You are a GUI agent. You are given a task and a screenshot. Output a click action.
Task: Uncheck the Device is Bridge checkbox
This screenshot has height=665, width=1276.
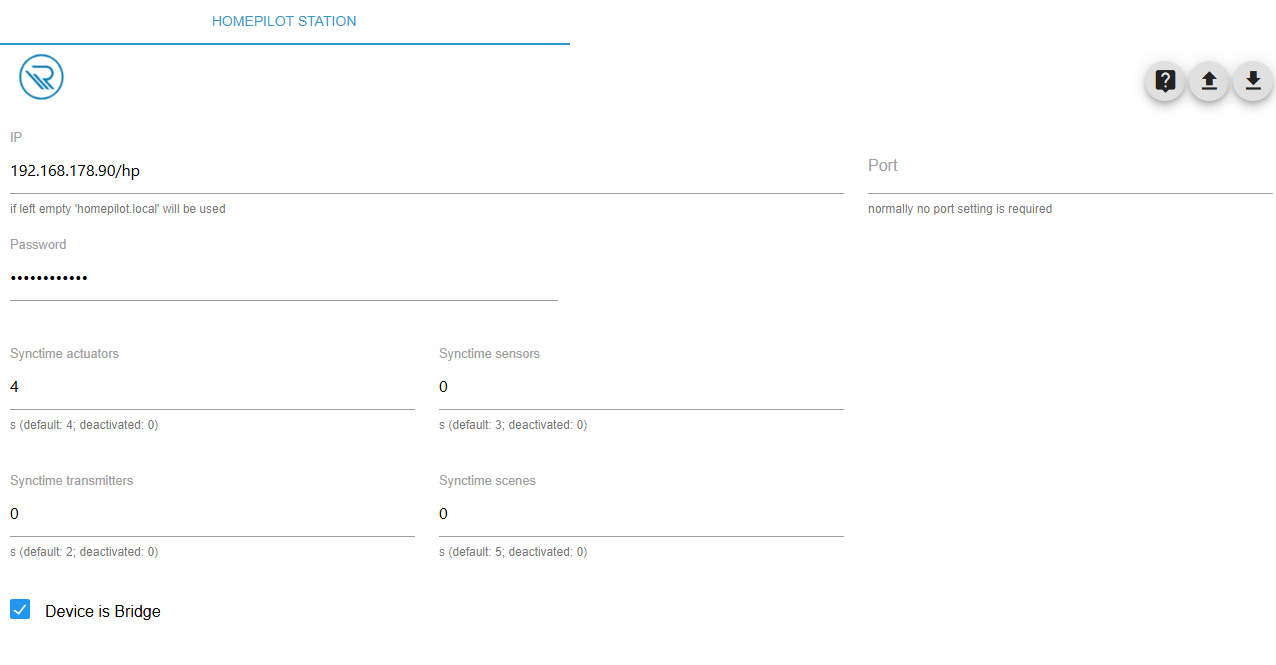(x=20, y=609)
